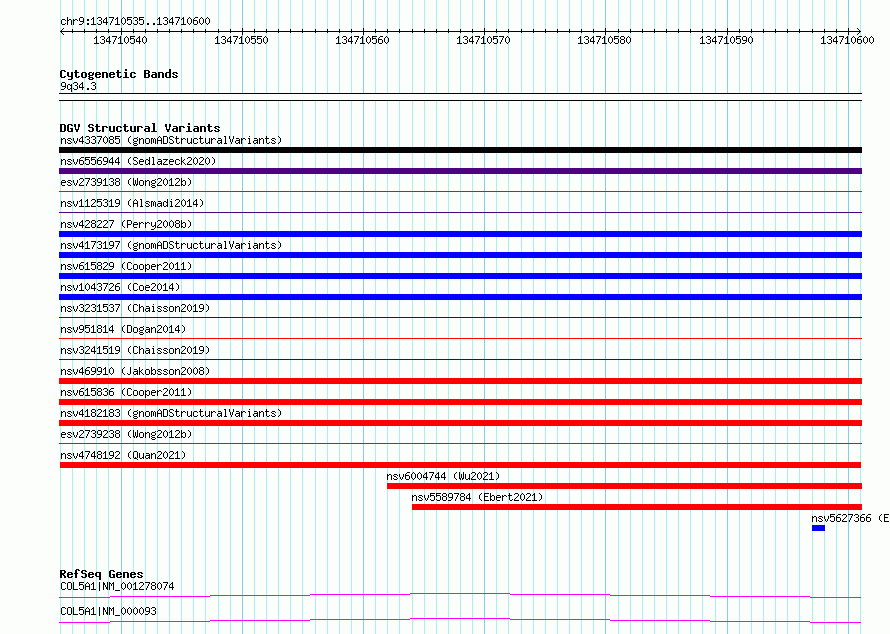Select nsv469910 (Jakobsson2008) label

pos(135,371)
